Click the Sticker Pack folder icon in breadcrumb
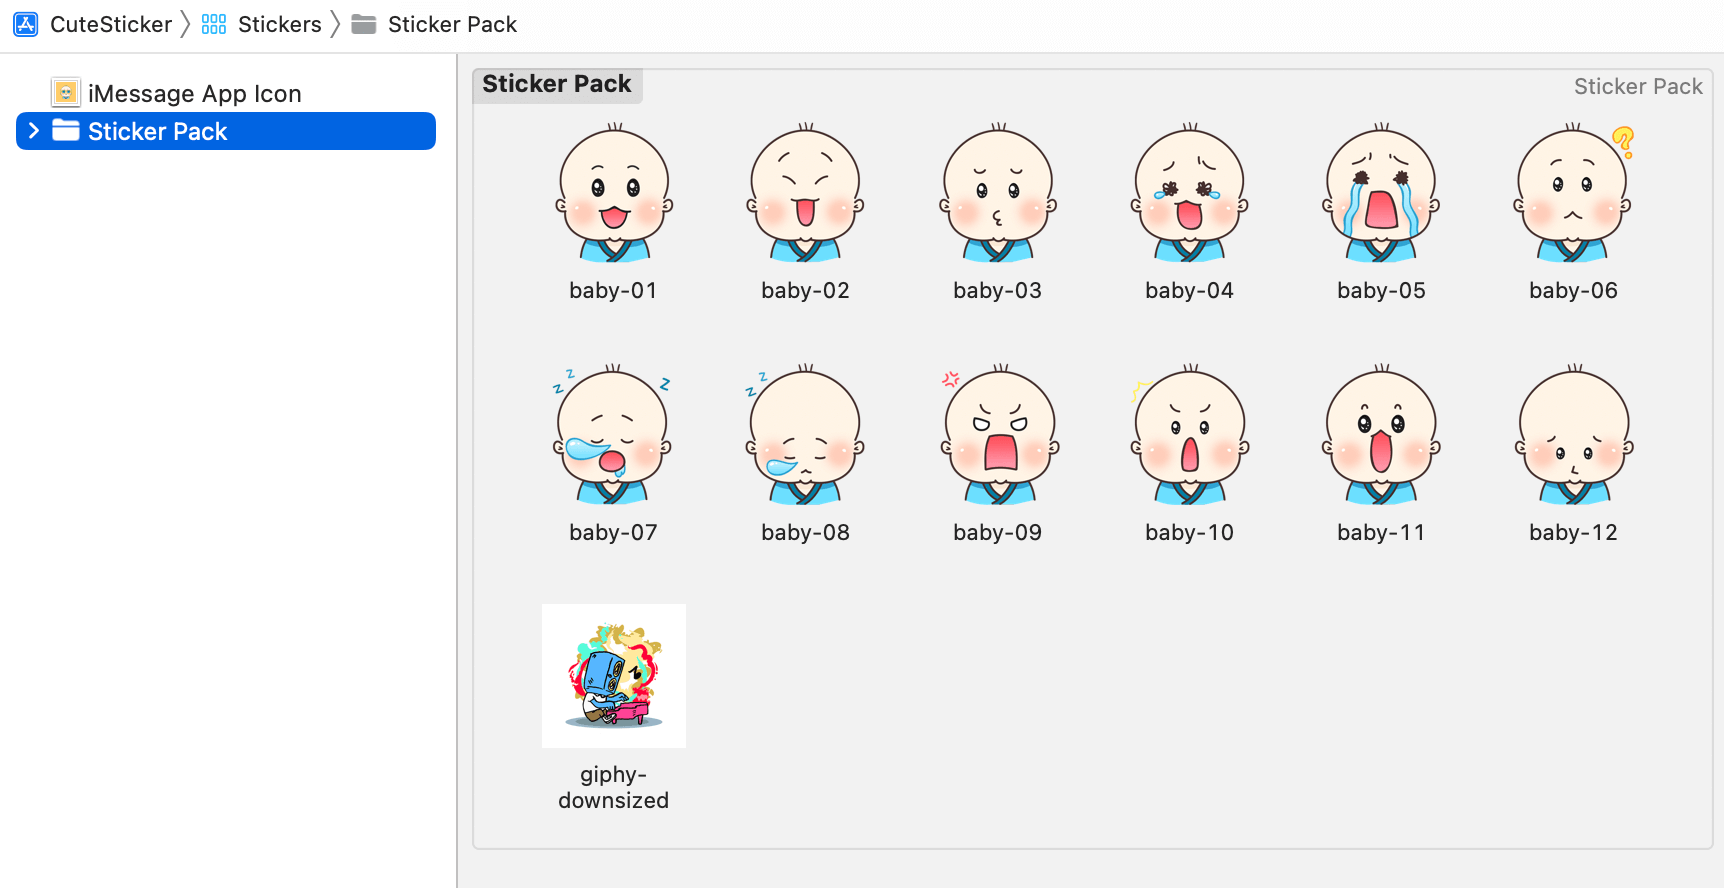The width and height of the screenshot is (1724, 888). [x=364, y=24]
